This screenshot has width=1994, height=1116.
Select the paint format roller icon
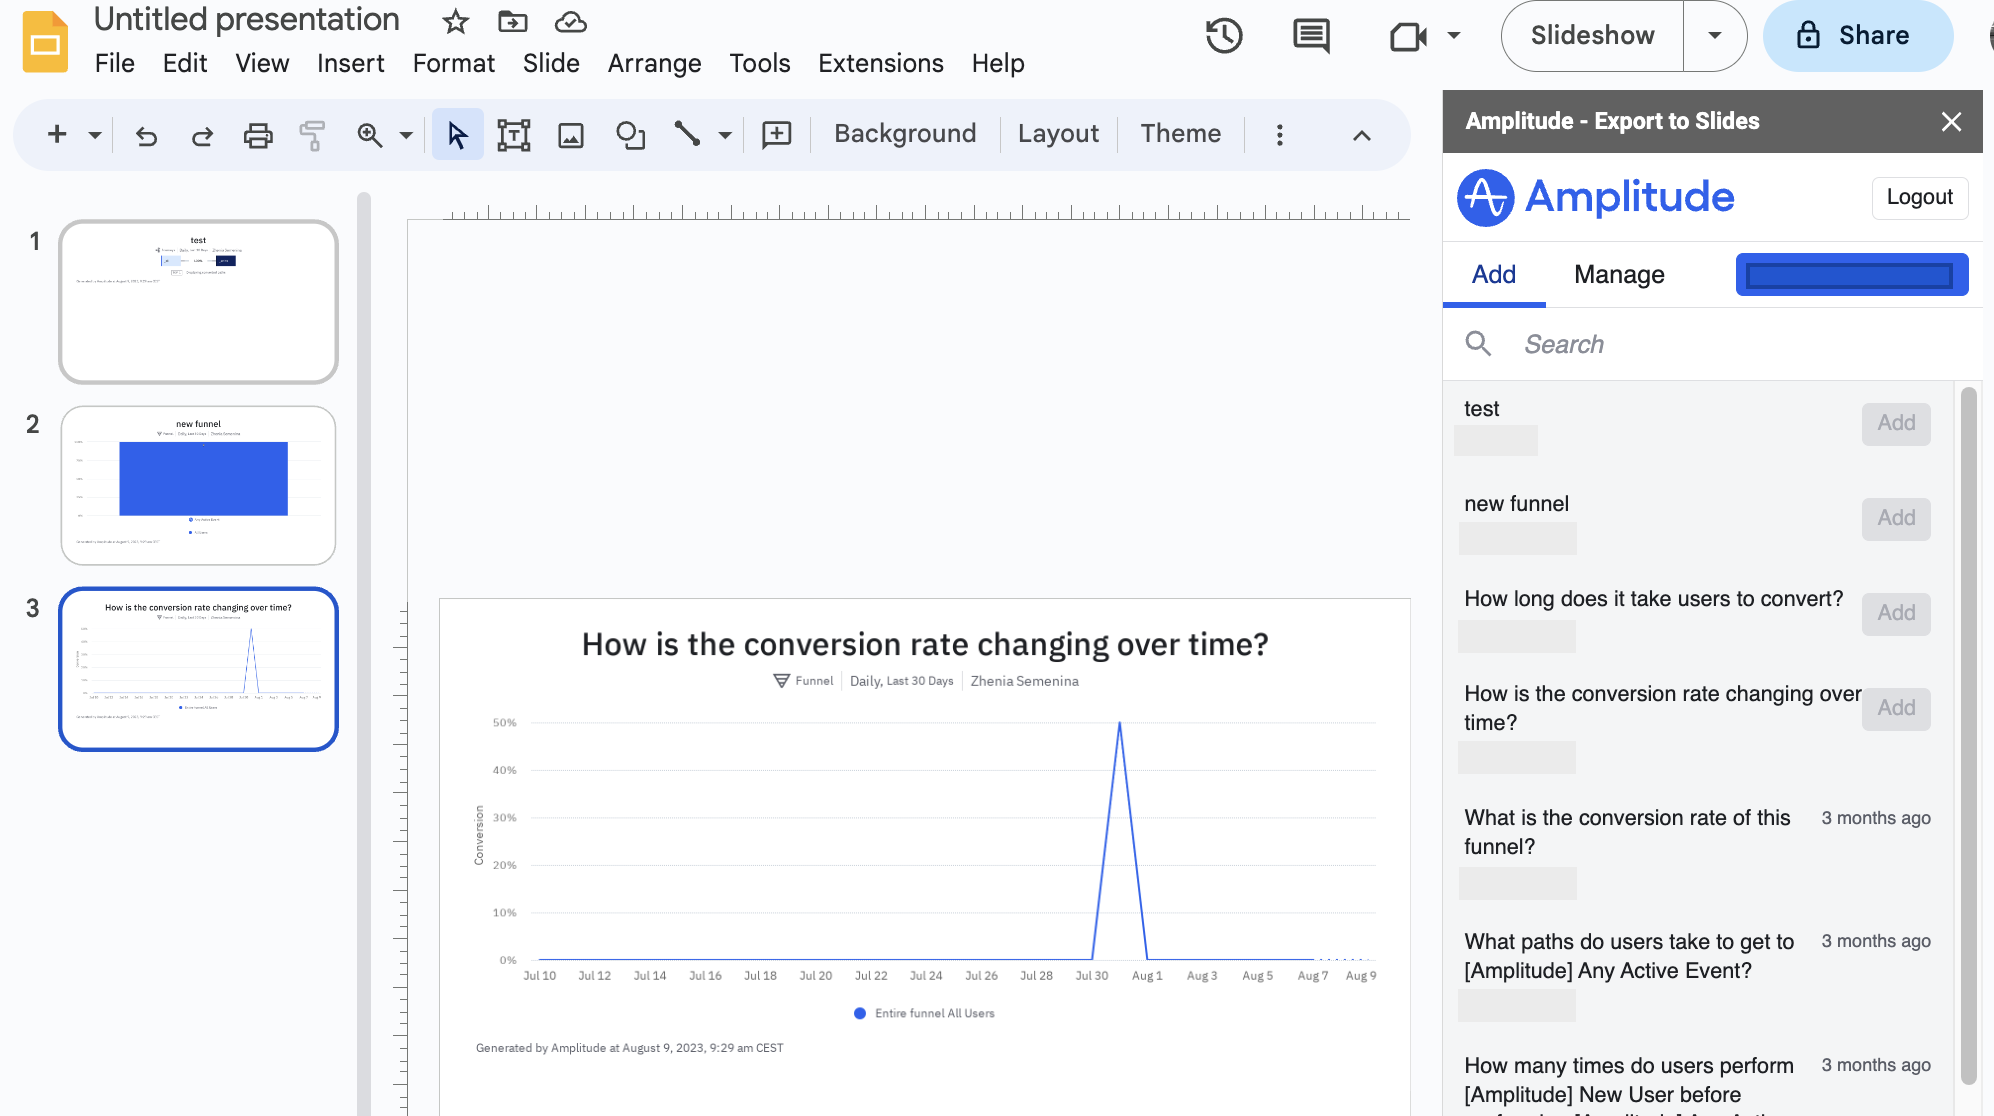[312, 135]
